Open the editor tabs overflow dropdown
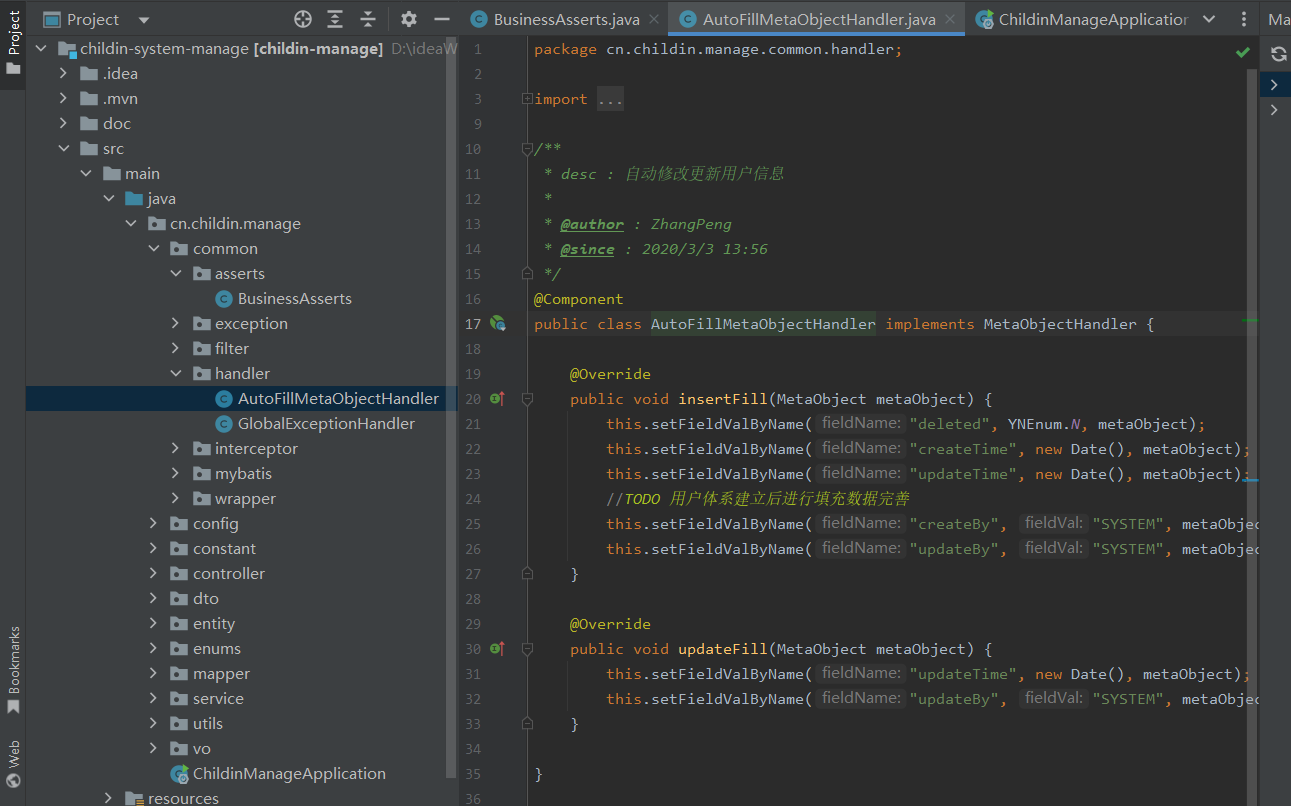The width and height of the screenshot is (1291, 806). [x=1209, y=19]
